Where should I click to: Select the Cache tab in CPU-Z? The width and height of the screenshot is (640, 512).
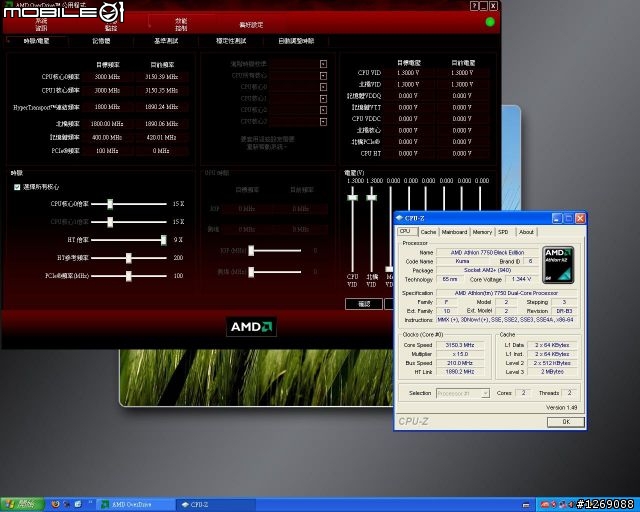point(428,232)
